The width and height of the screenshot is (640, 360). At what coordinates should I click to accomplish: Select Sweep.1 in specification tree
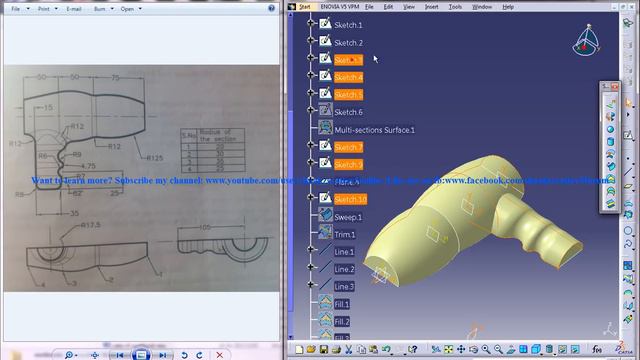[x=348, y=217]
